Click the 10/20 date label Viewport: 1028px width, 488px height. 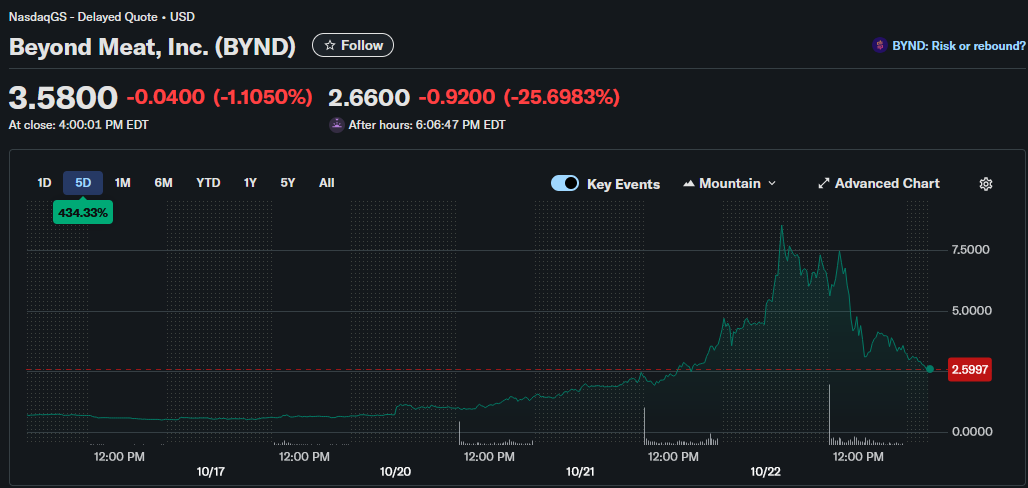pyautogui.click(x=395, y=472)
